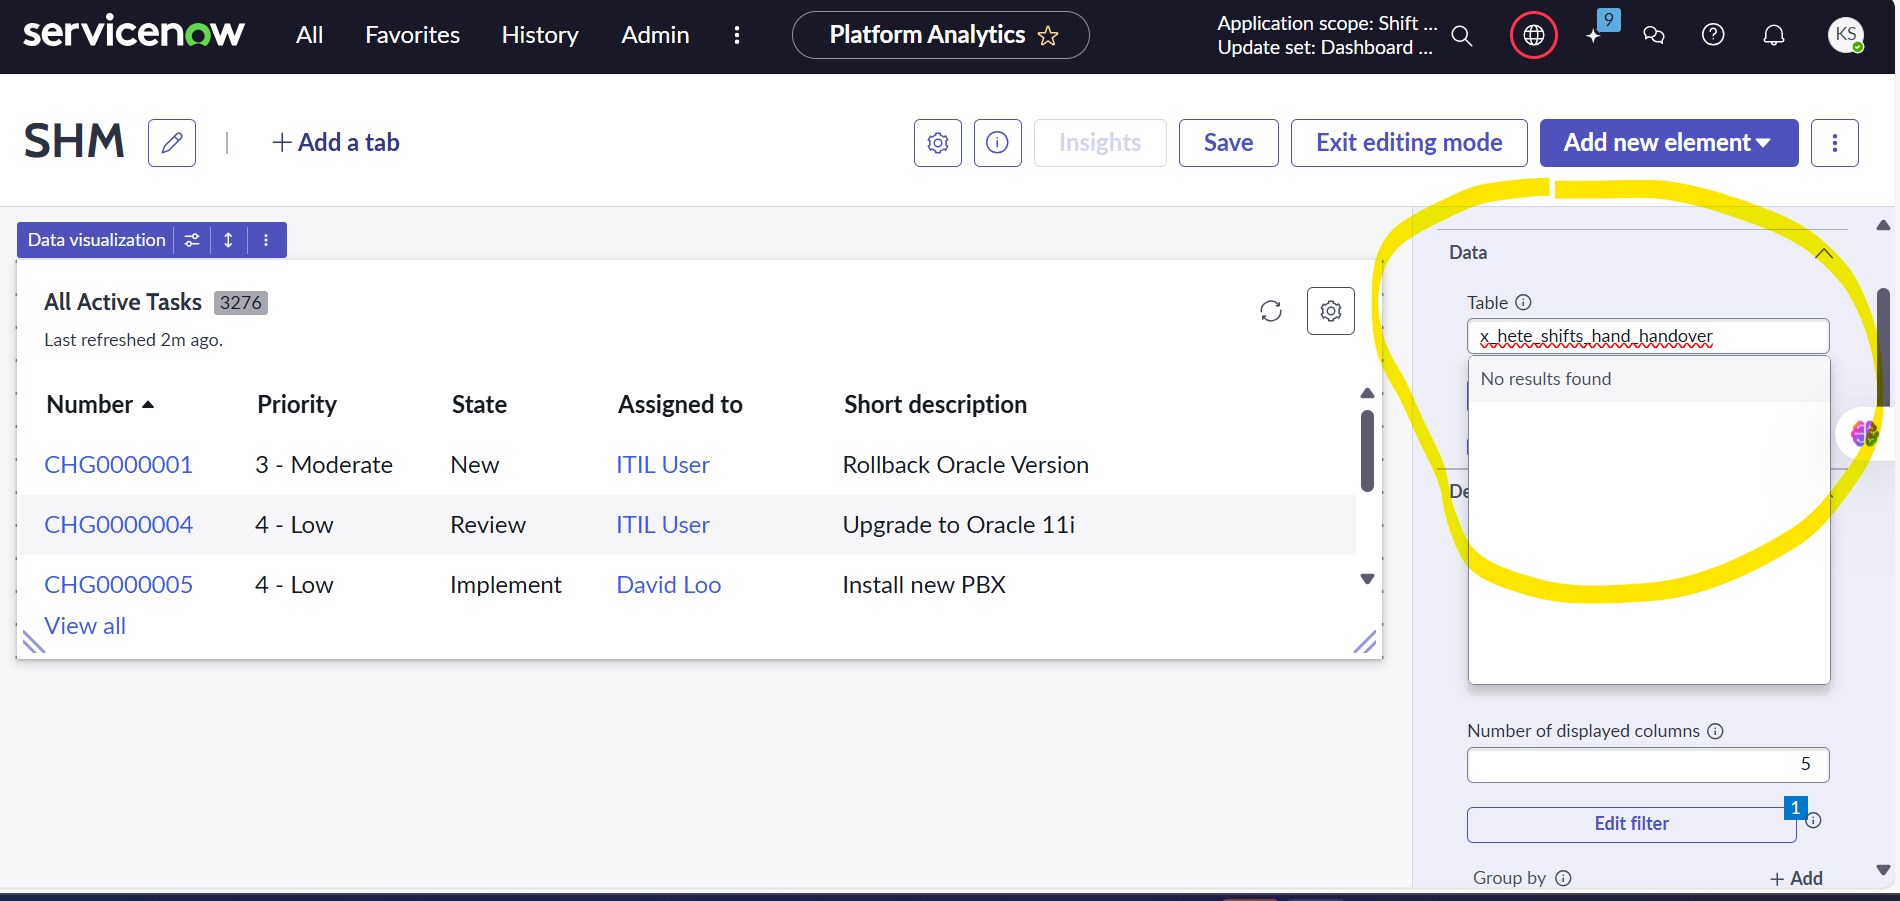Open the Favorites menu

pyautogui.click(x=412, y=36)
